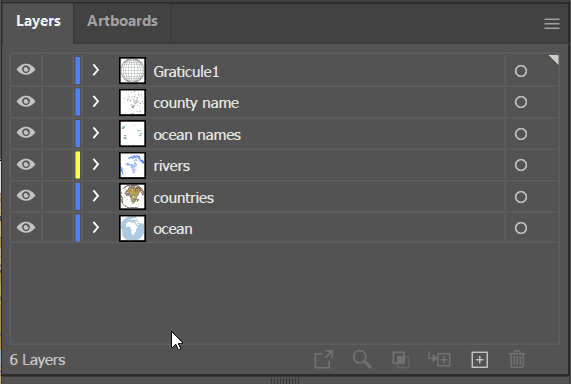Toggle lock box for ocean layer

click(x=58, y=228)
